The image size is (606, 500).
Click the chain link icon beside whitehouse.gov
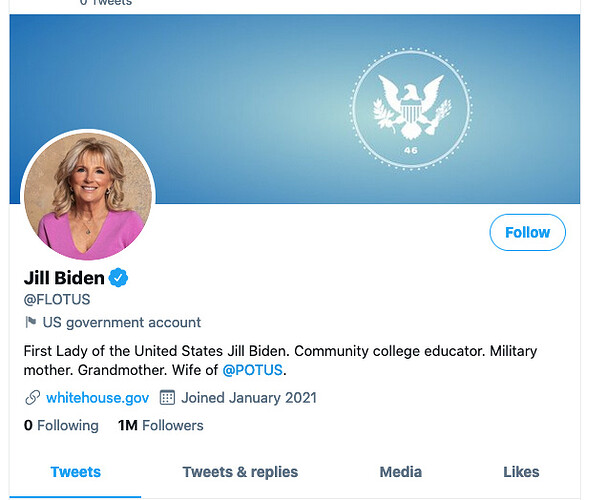pyautogui.click(x=32, y=398)
